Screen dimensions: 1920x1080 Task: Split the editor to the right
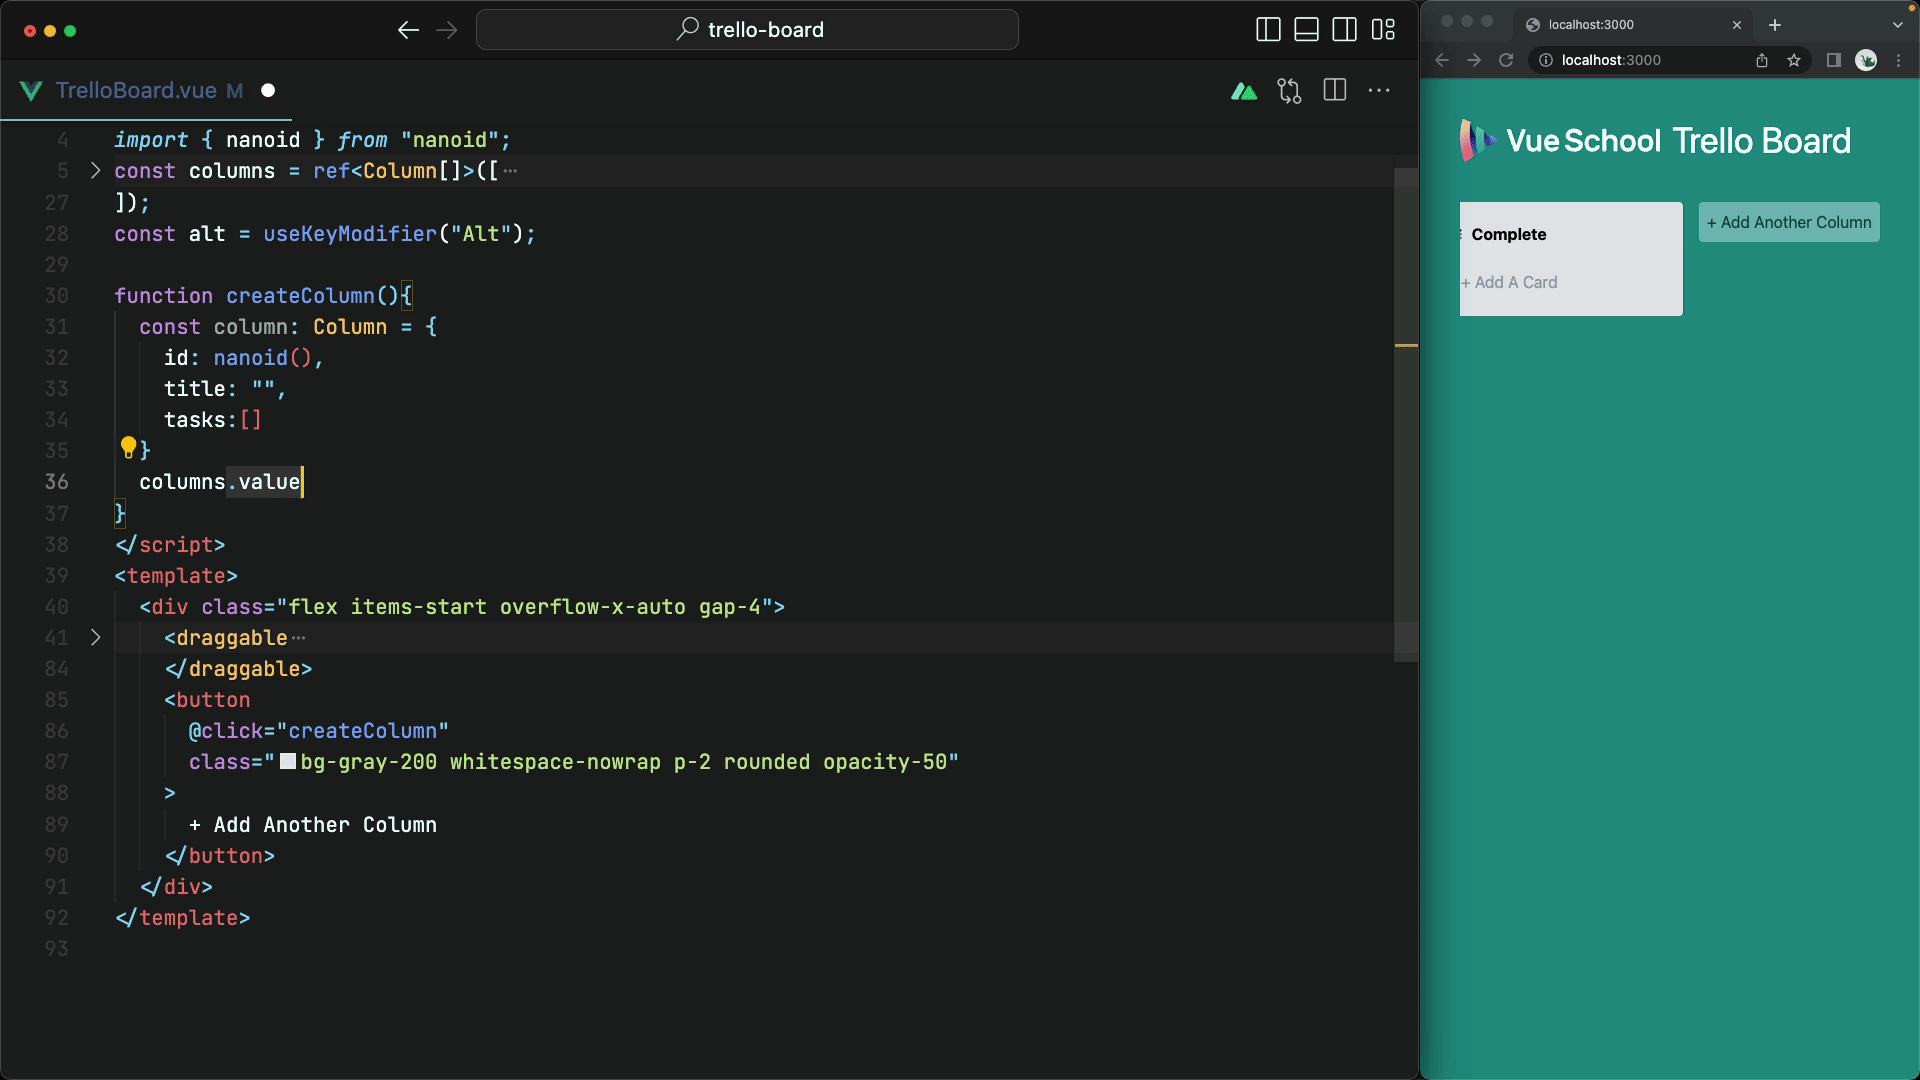pyautogui.click(x=1334, y=91)
